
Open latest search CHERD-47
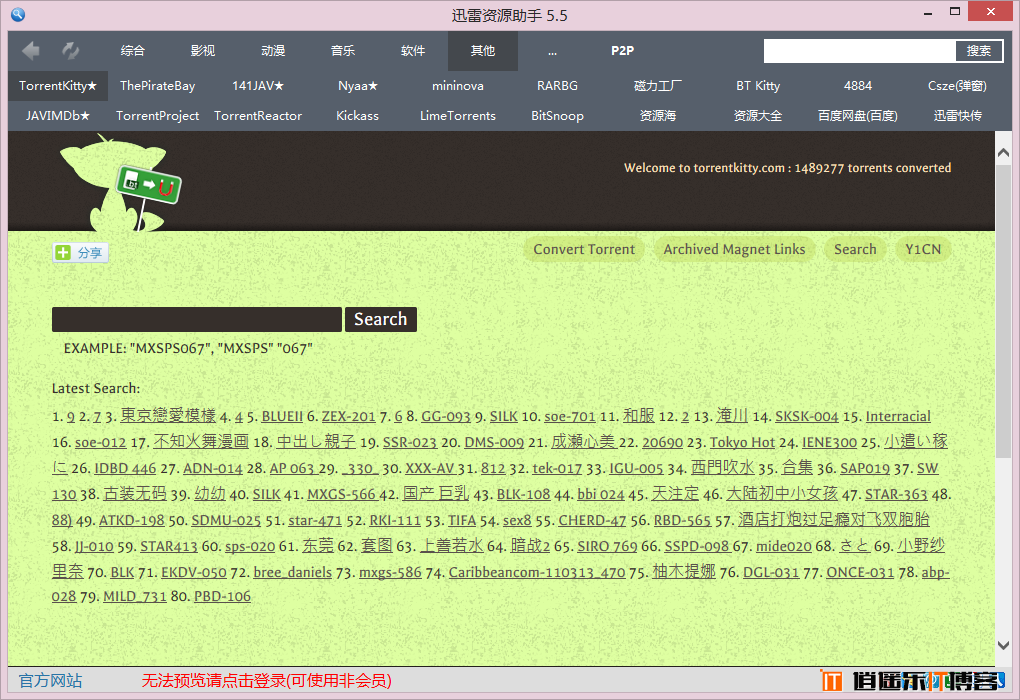pyautogui.click(x=592, y=520)
